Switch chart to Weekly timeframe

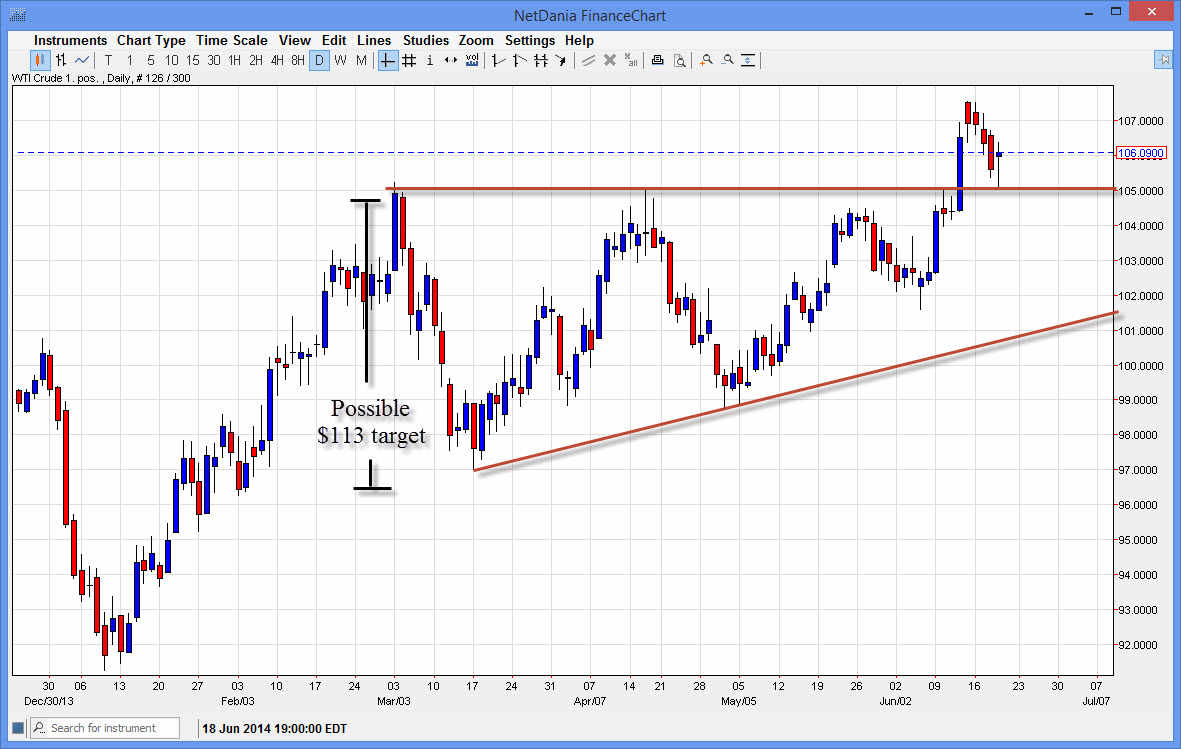click(x=340, y=60)
